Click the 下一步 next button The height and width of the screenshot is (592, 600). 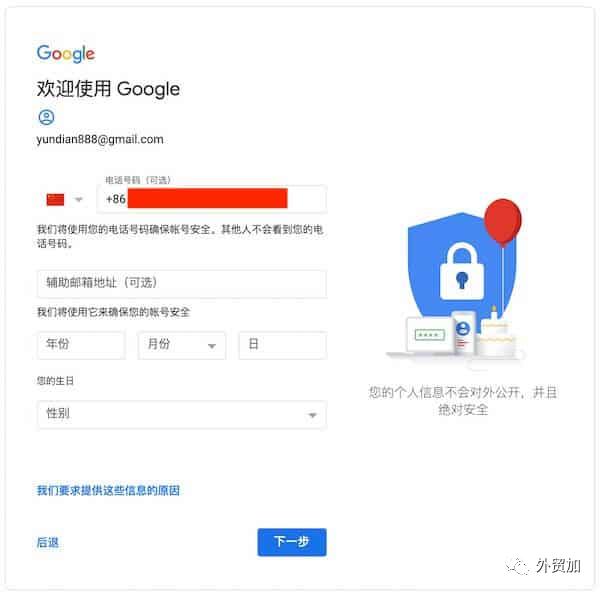tap(292, 542)
